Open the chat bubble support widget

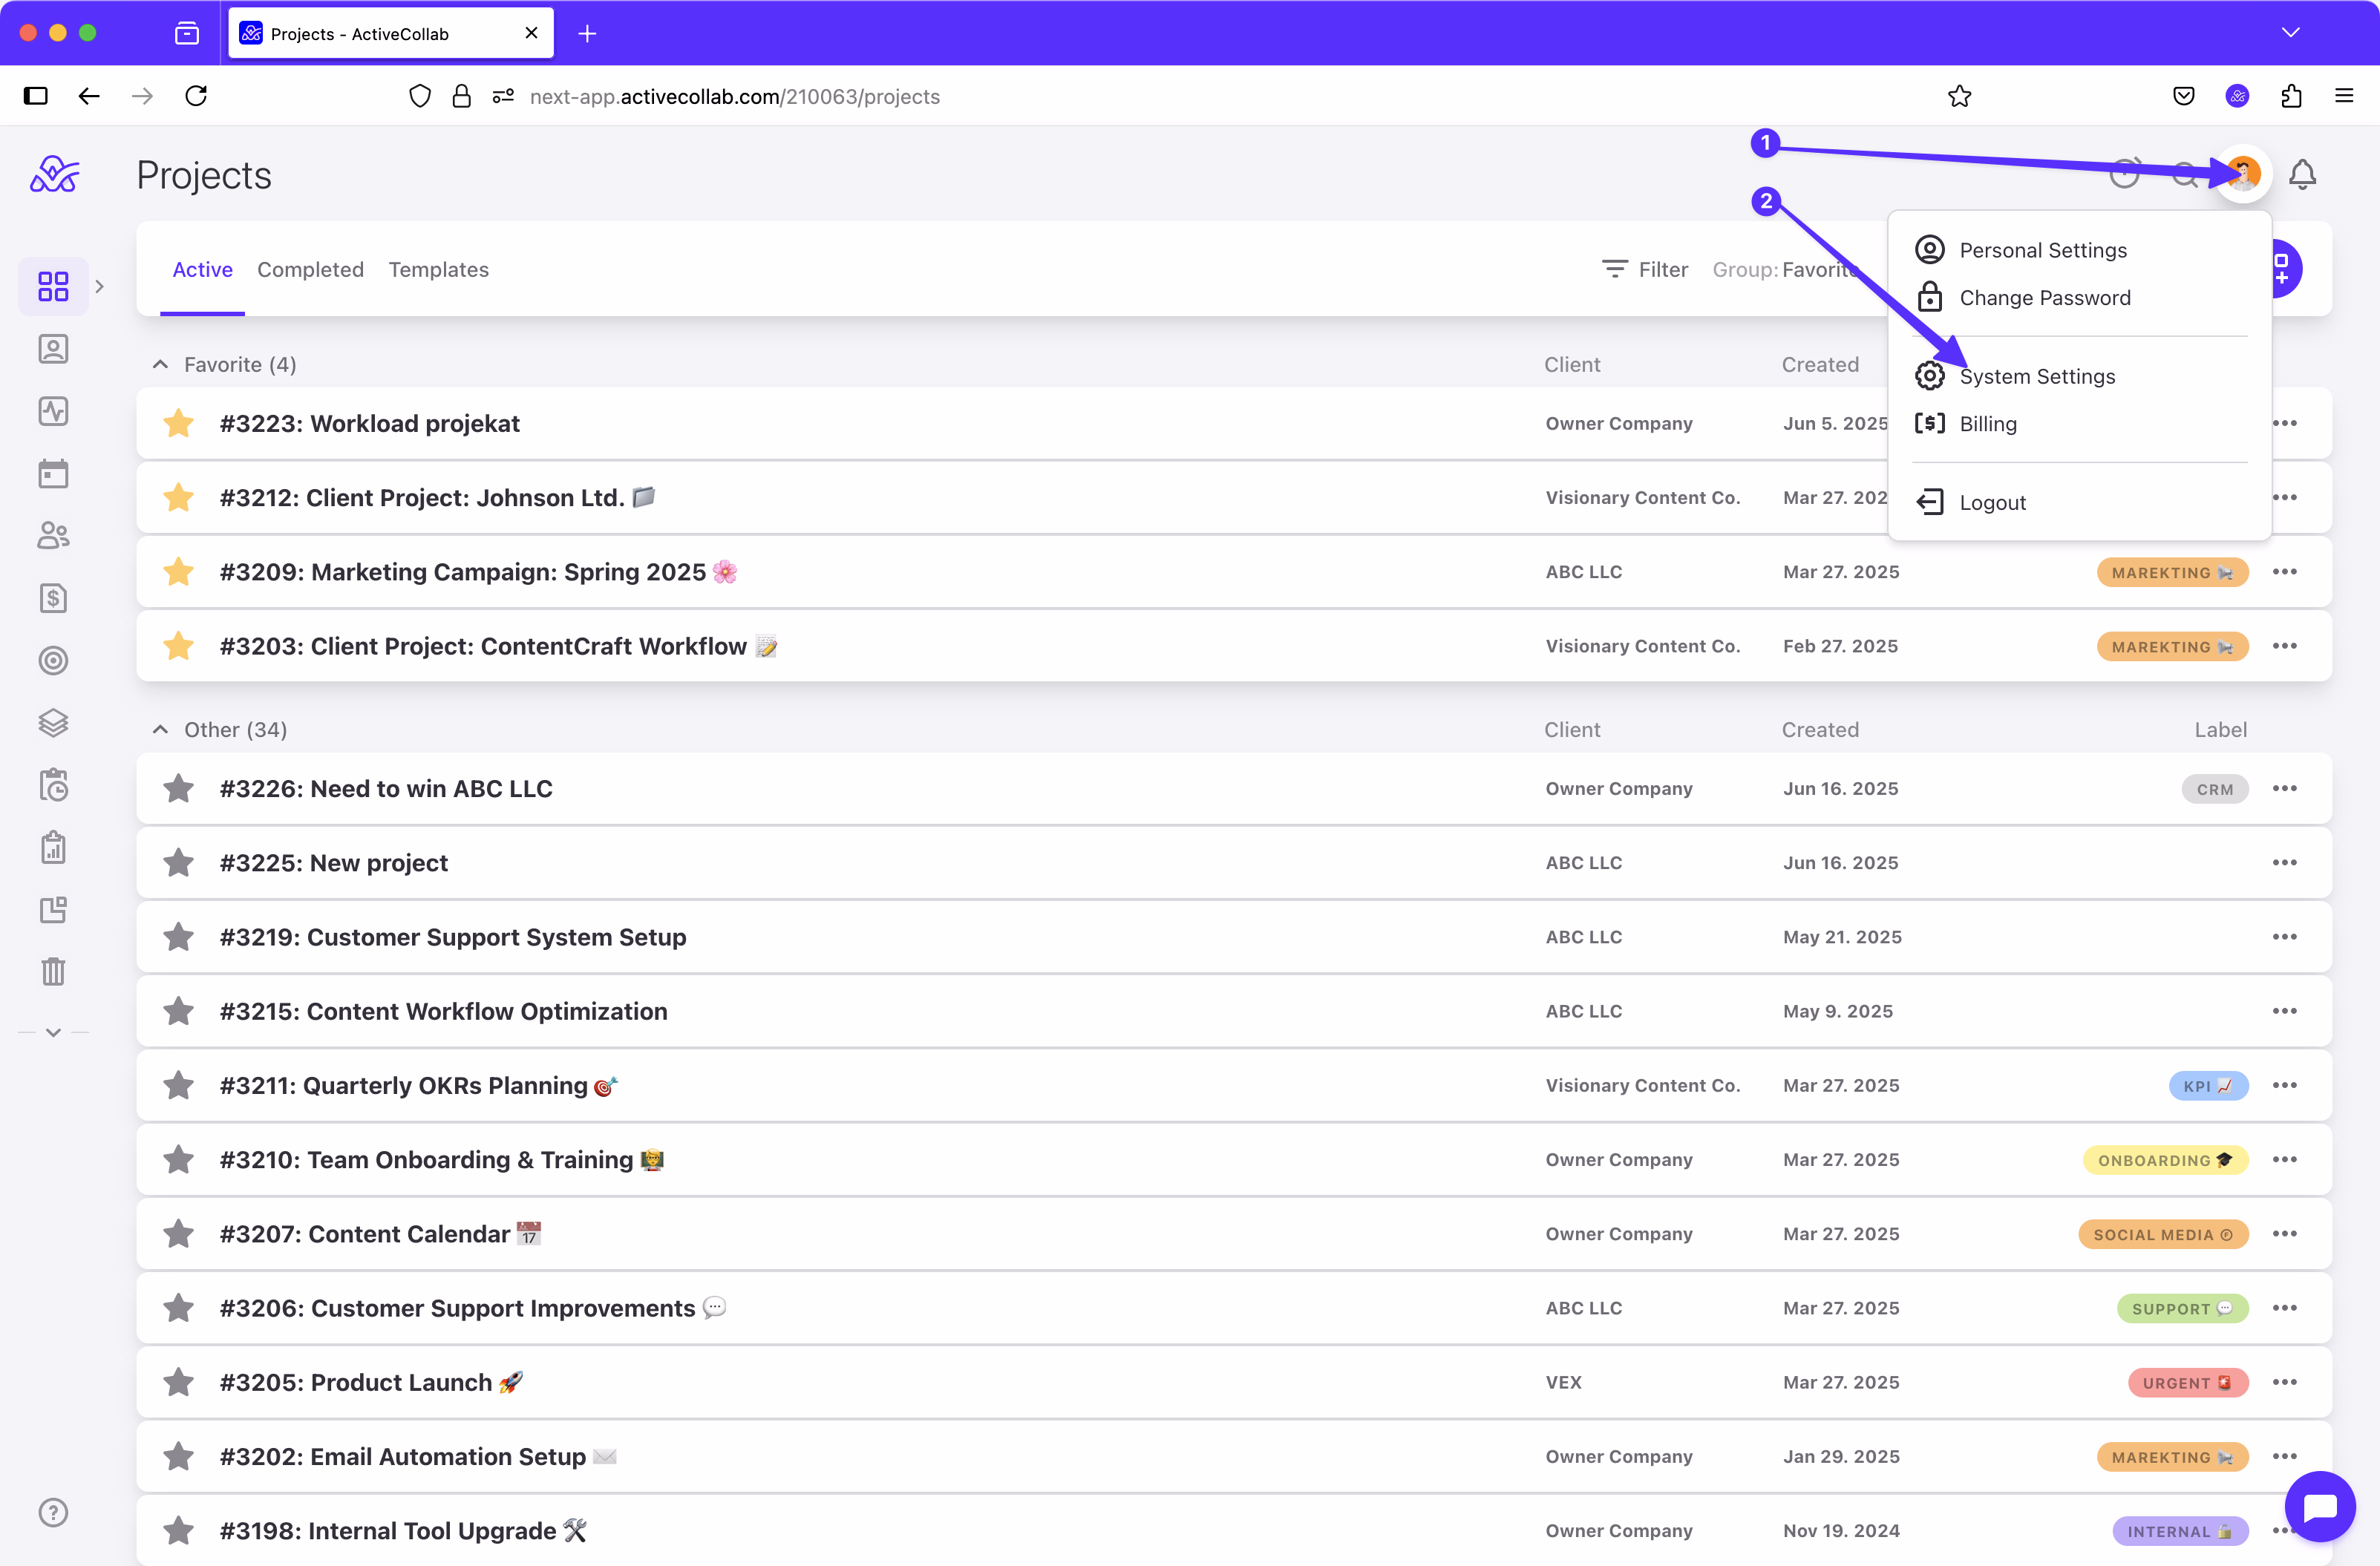2319,1506
